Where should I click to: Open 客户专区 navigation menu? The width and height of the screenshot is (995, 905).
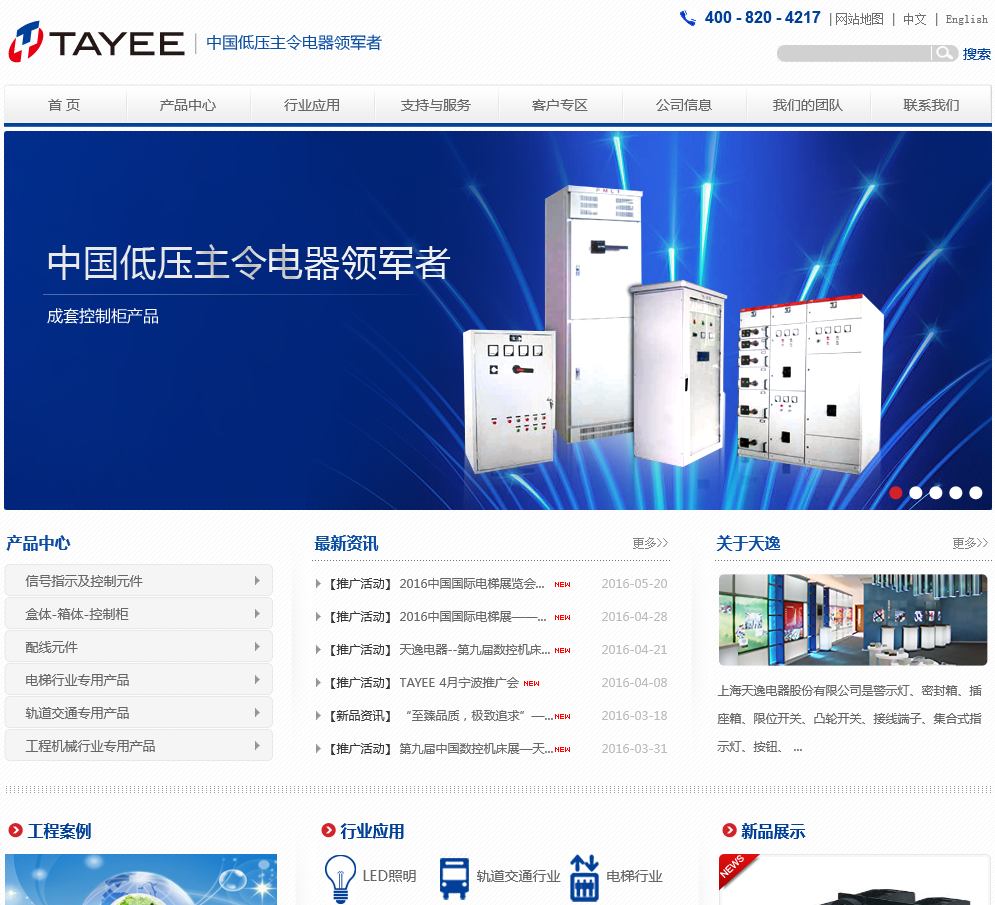[560, 105]
